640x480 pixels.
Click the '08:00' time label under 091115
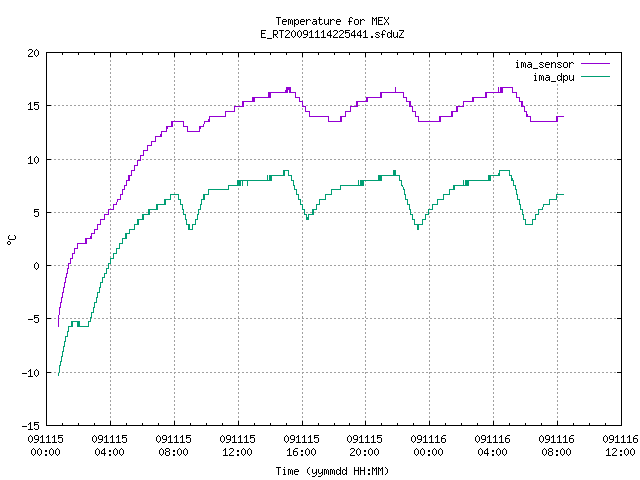point(173,452)
